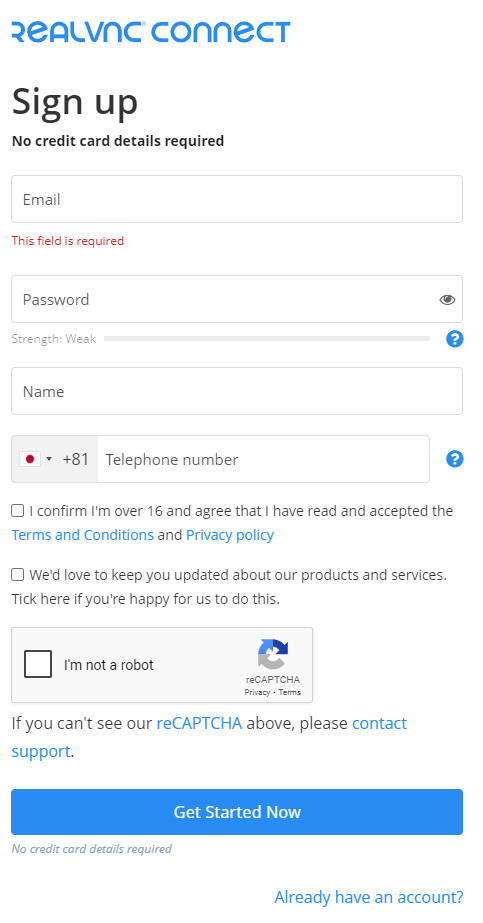The width and height of the screenshot is (483, 923).
Task: Focus the Email input field
Action: pos(237,199)
